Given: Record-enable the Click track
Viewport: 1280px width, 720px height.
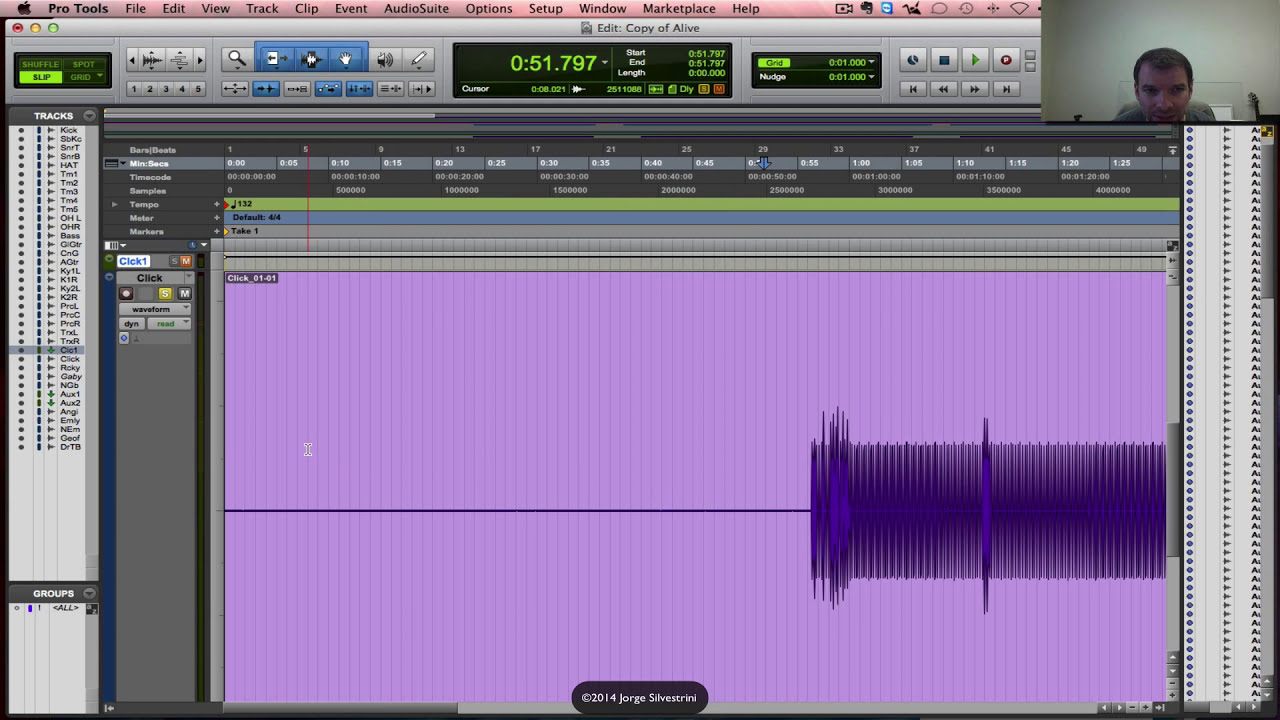Looking at the screenshot, I should [x=126, y=293].
